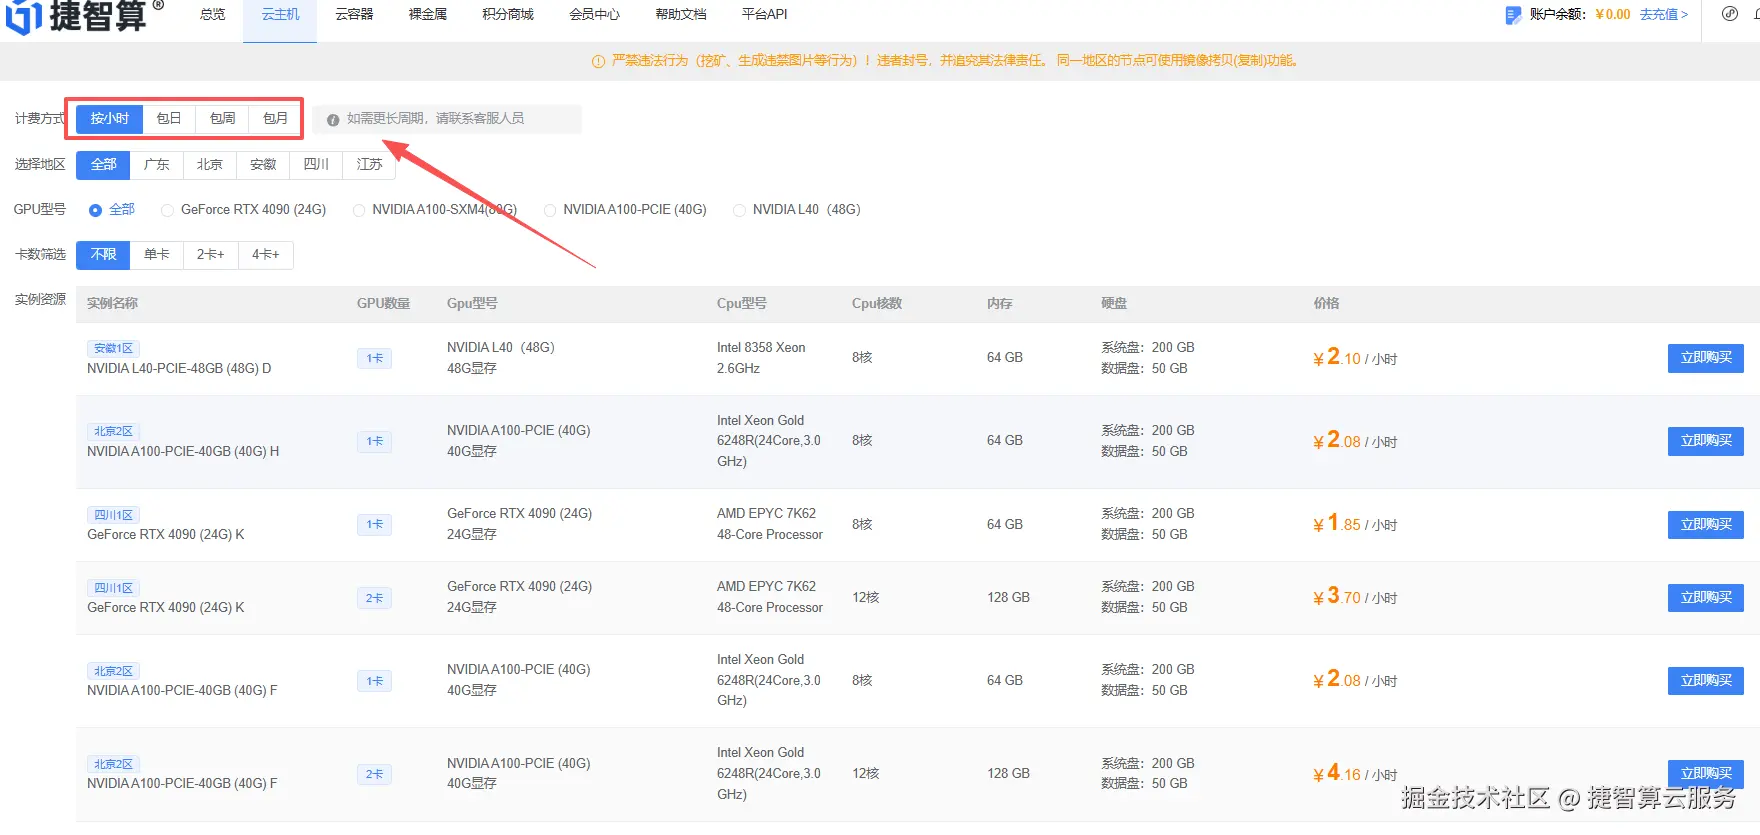The image size is (1760, 835).
Task: Open the 帮助文档 navigation tab
Action: tap(681, 14)
